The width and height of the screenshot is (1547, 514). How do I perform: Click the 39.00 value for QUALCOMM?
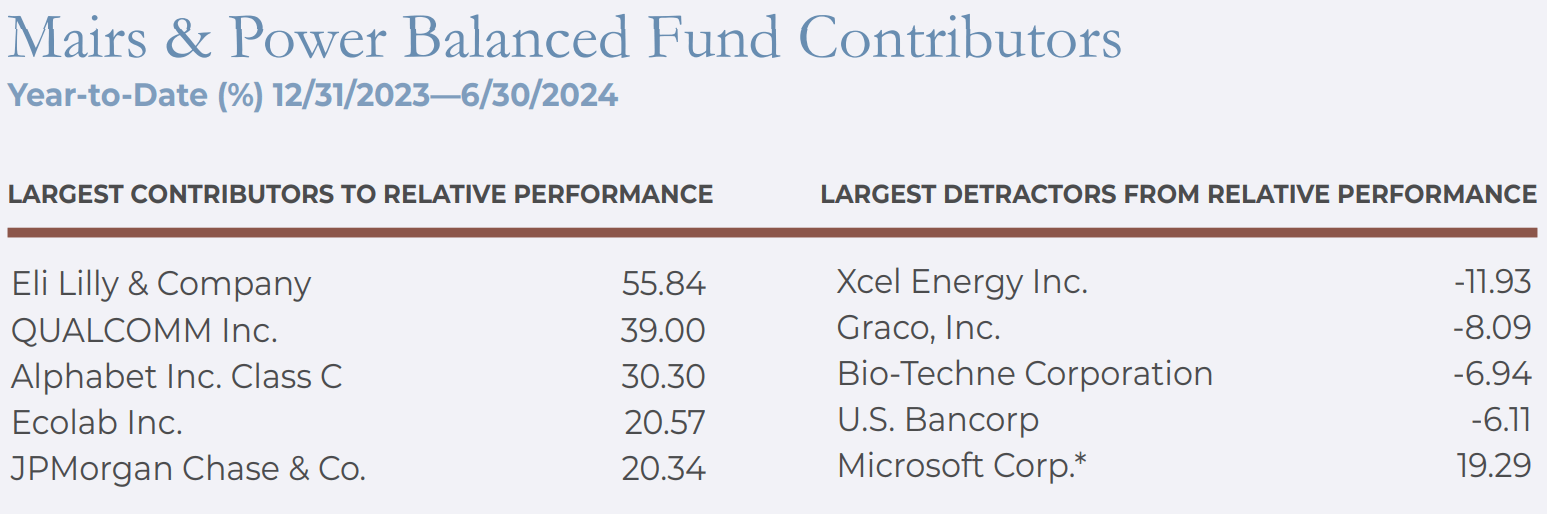(x=663, y=330)
